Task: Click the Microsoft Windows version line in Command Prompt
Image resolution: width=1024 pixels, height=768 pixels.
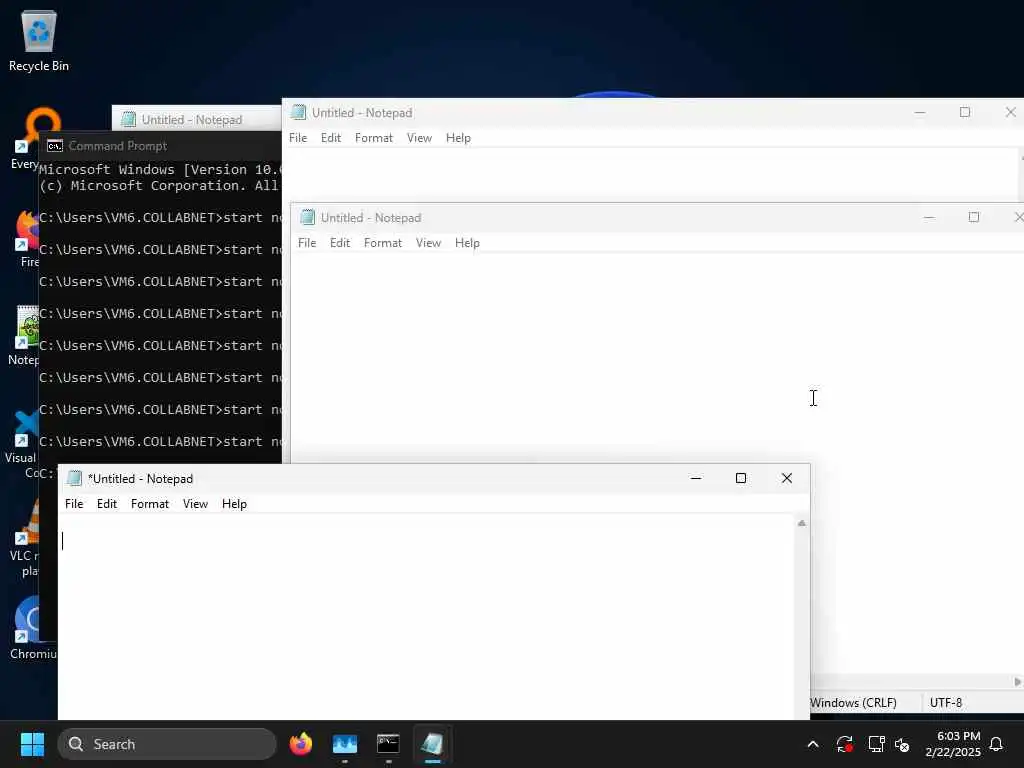Action: pos(161,169)
